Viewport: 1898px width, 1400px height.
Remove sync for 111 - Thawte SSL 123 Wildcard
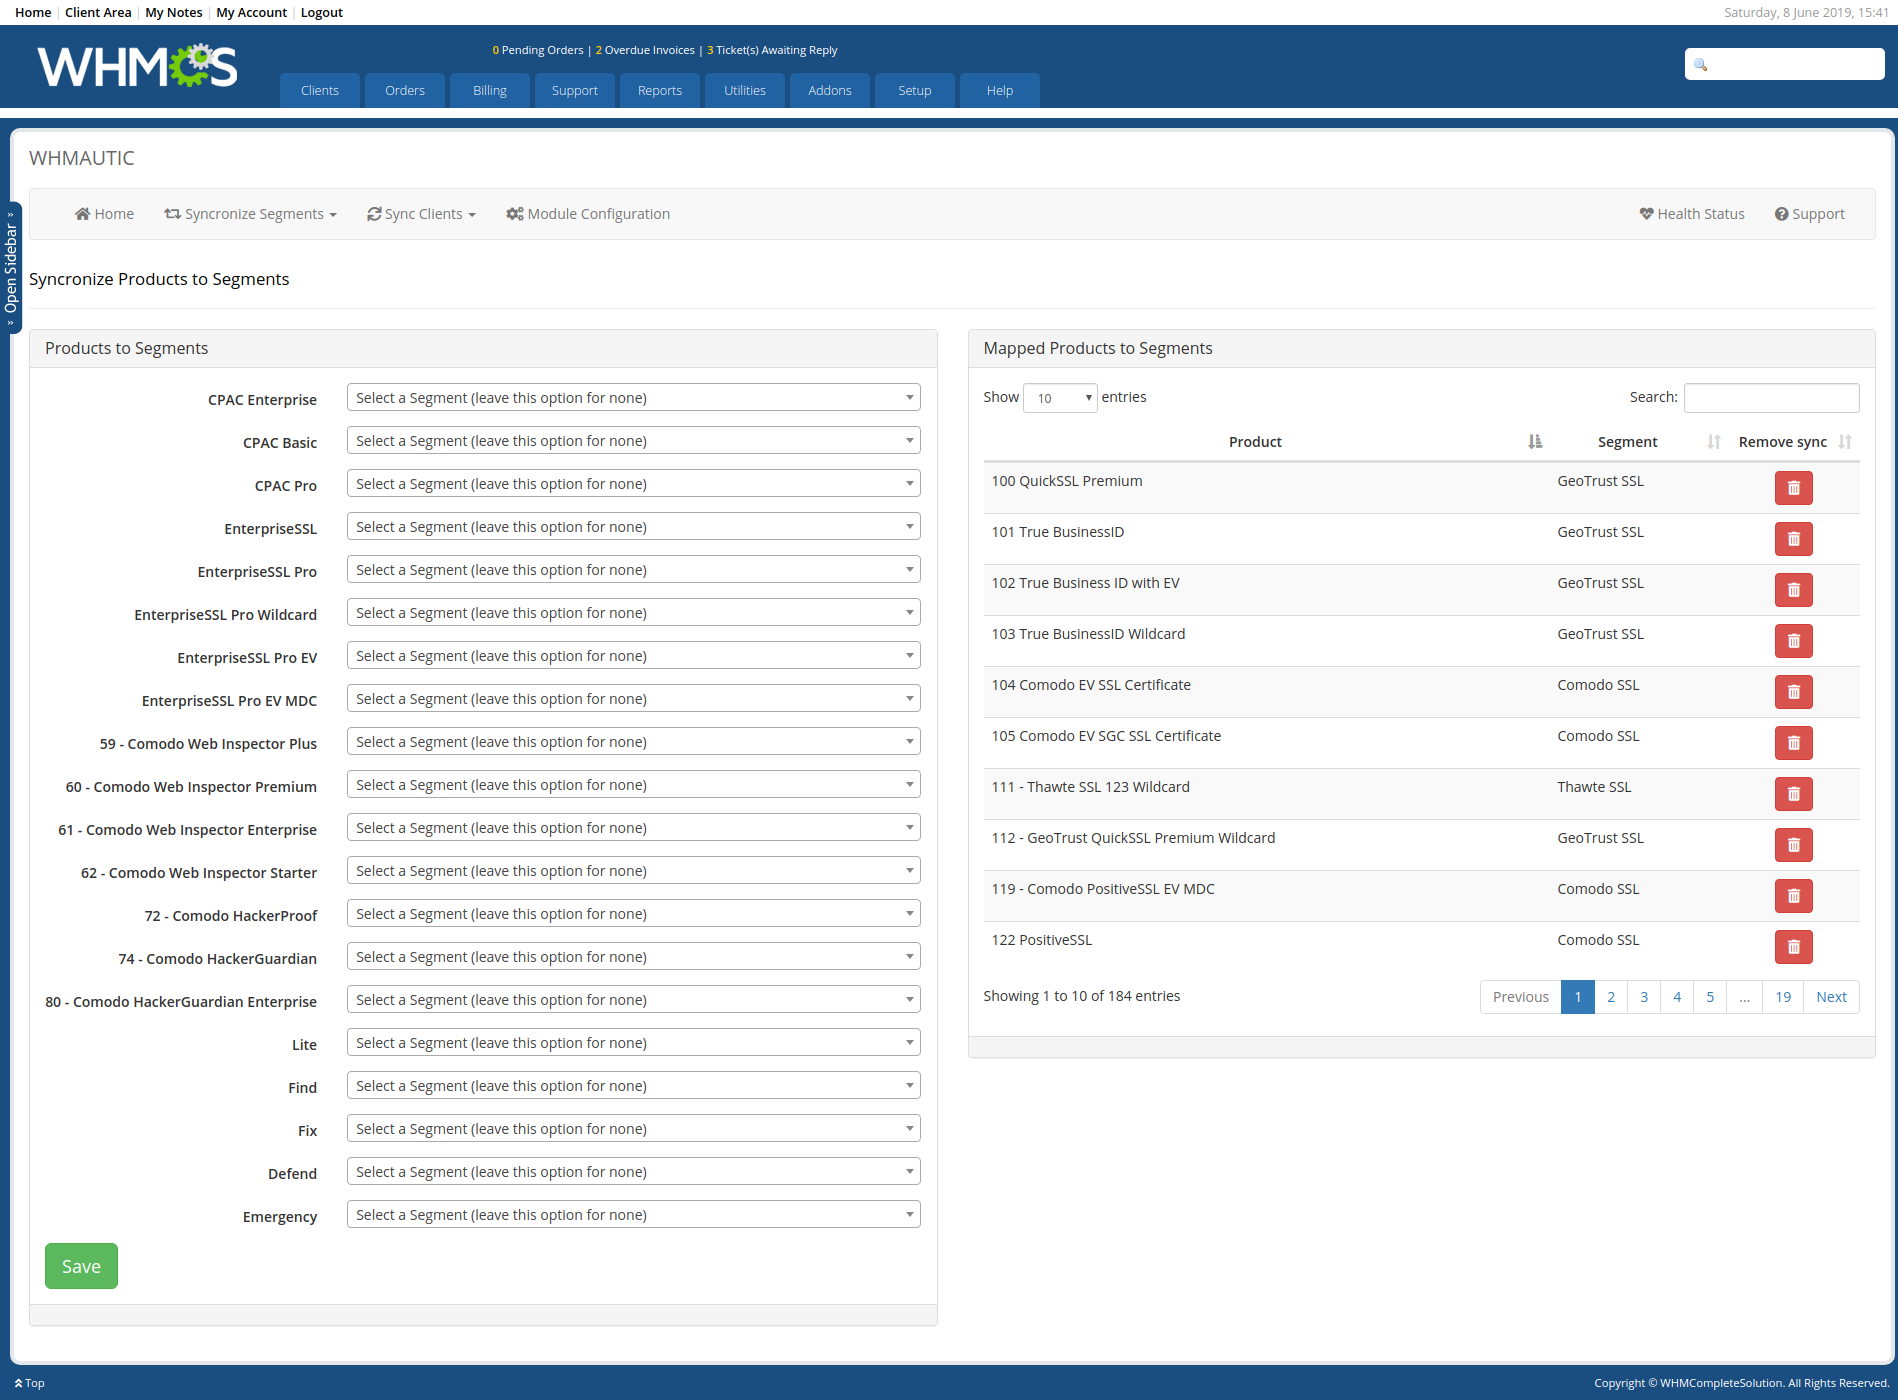(x=1793, y=794)
